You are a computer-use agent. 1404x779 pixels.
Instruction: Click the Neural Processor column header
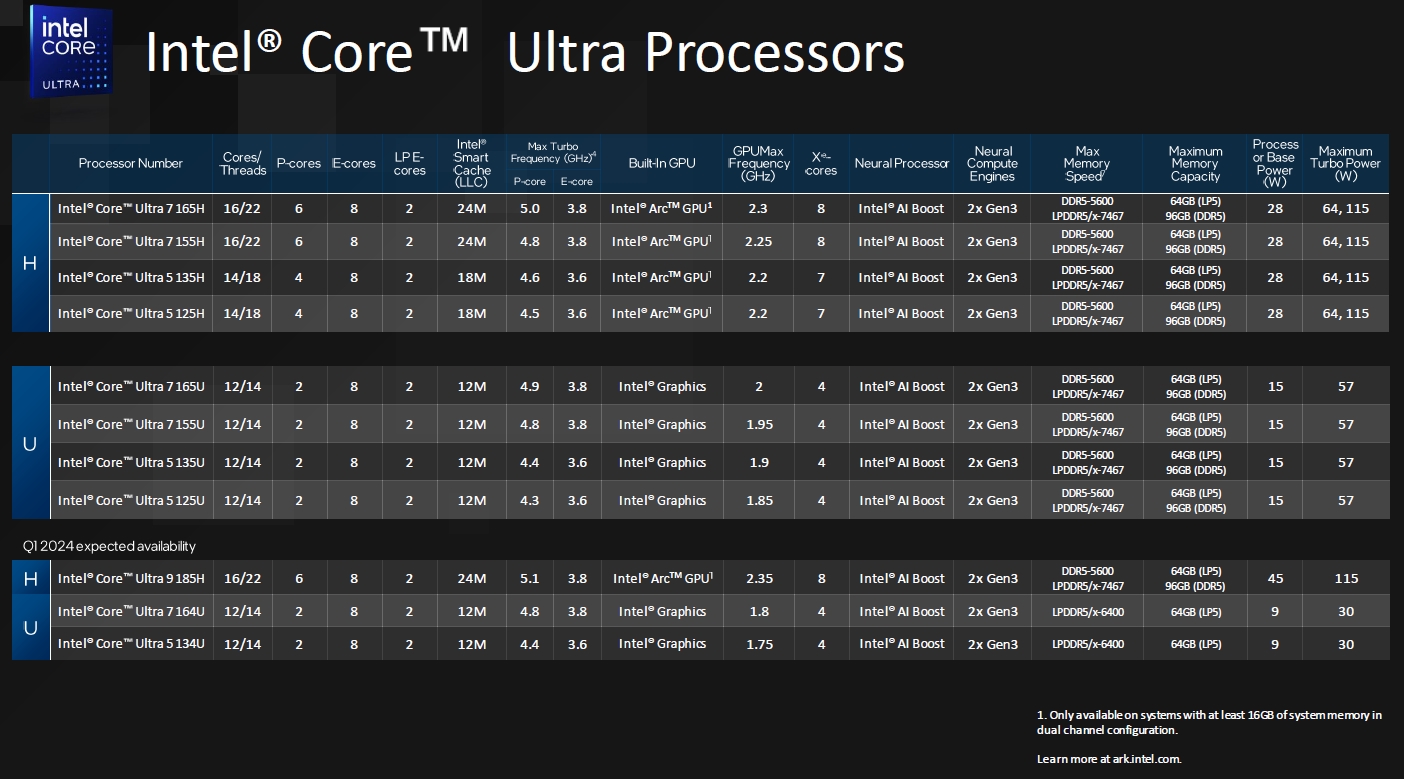pos(901,163)
